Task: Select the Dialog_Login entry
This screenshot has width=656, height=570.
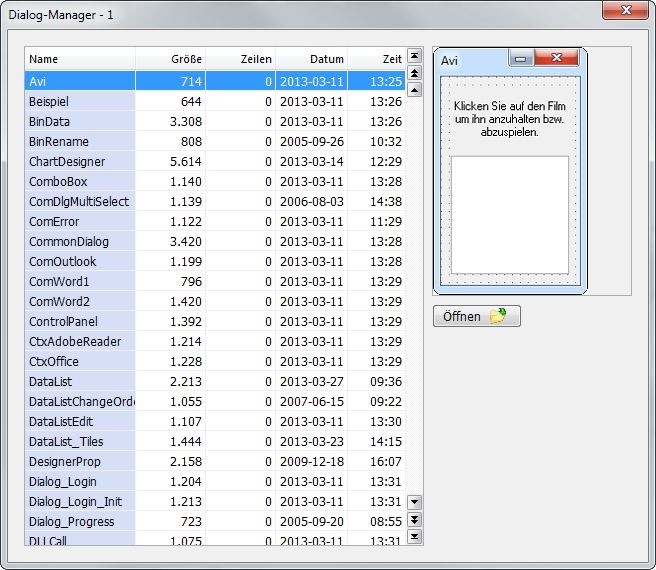Action: (x=80, y=481)
